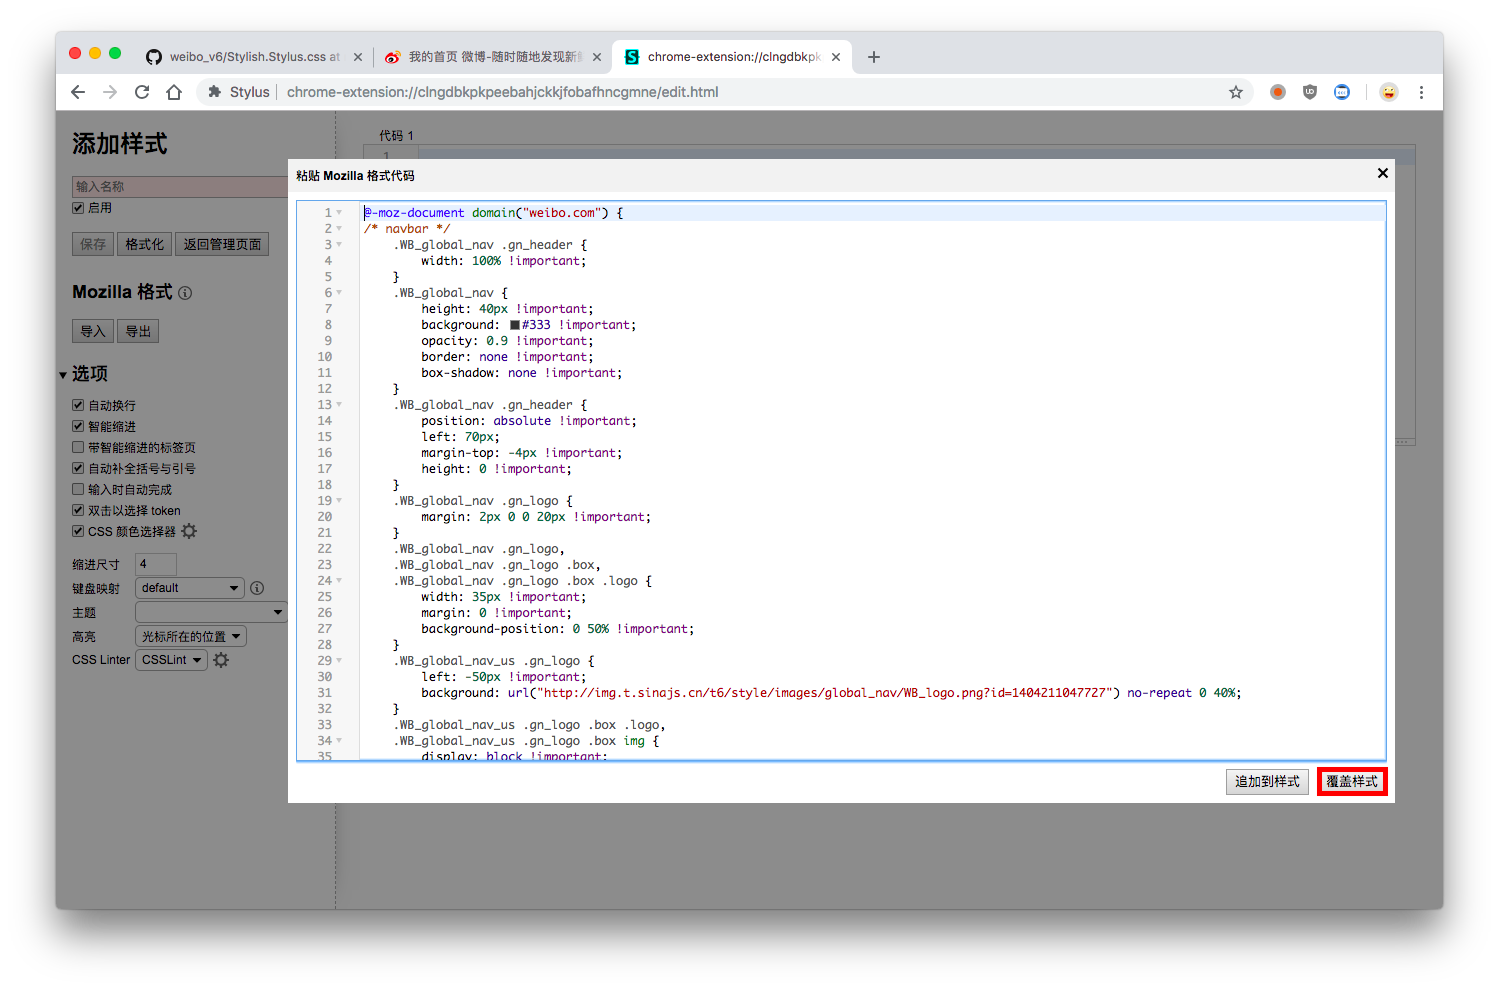Image resolution: width=1499 pixels, height=989 pixels.
Task: Click the 导入 button
Action: point(93,331)
